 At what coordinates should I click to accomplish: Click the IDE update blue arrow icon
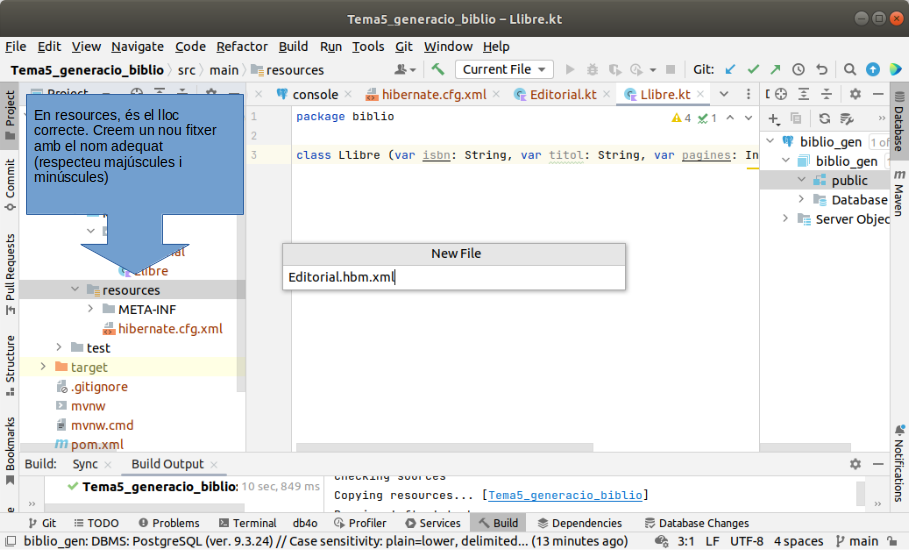click(x=872, y=70)
